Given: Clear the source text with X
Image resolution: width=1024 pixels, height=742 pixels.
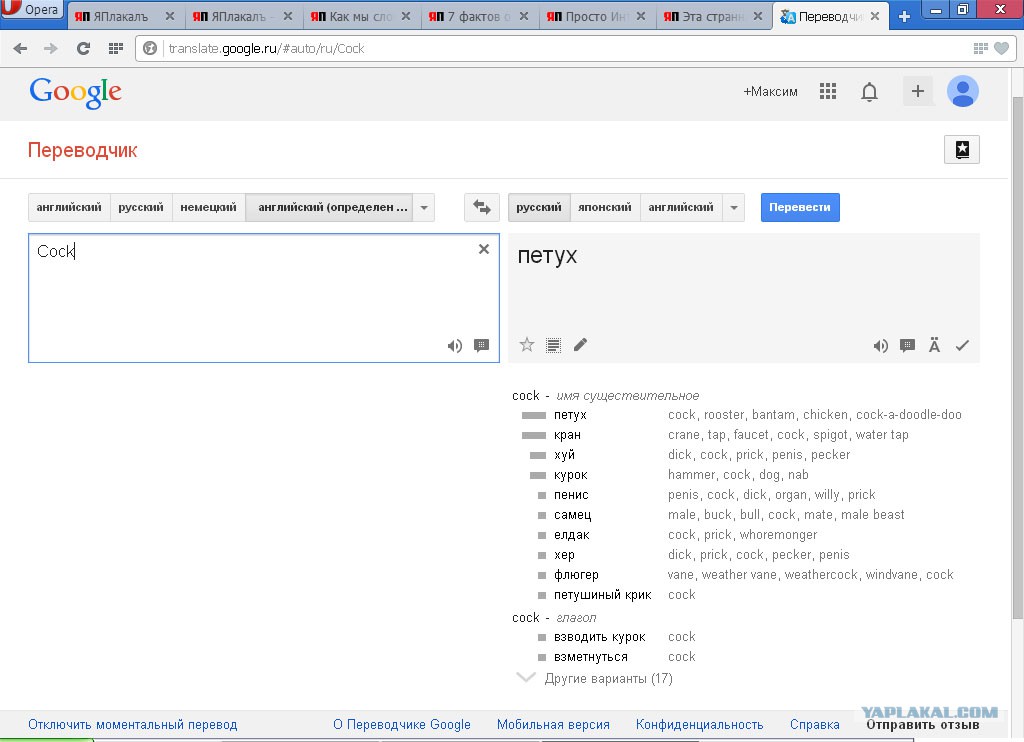Looking at the screenshot, I should [484, 249].
